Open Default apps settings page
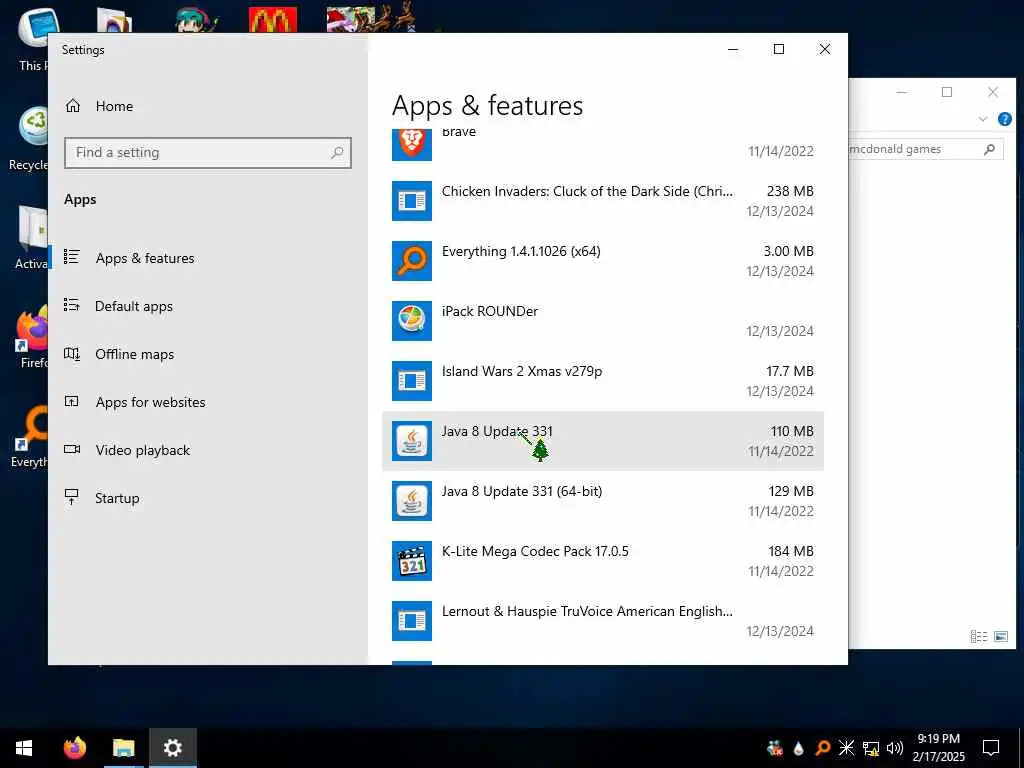This screenshot has width=1024, height=768. pos(134,306)
